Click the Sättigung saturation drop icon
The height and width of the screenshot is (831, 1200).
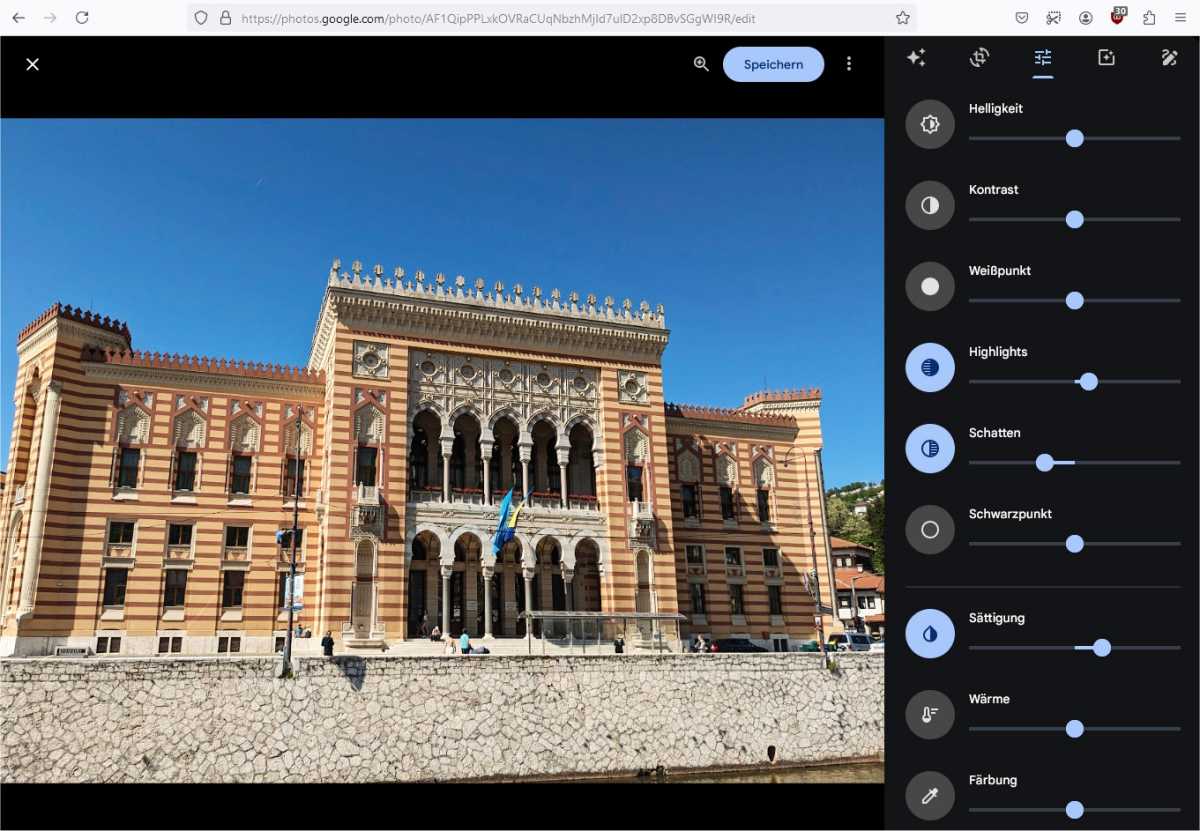pyautogui.click(x=929, y=633)
